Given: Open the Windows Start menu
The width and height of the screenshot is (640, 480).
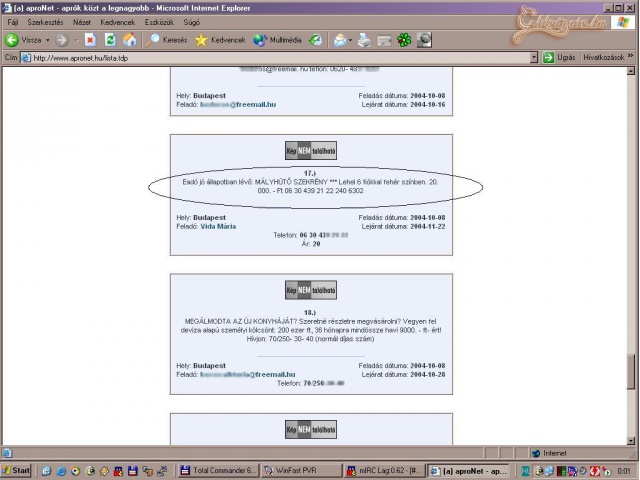Looking at the screenshot, I should (x=17, y=470).
